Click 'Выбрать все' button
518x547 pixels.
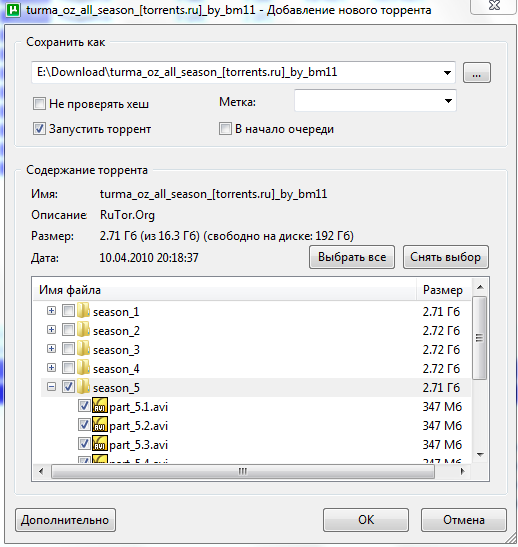(x=352, y=257)
